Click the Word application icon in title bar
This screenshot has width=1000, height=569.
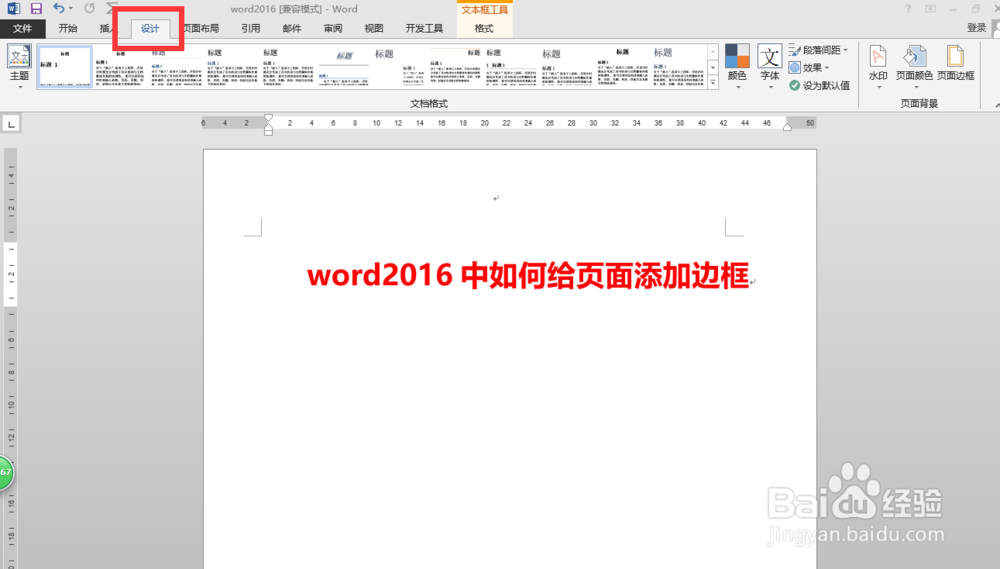point(13,9)
